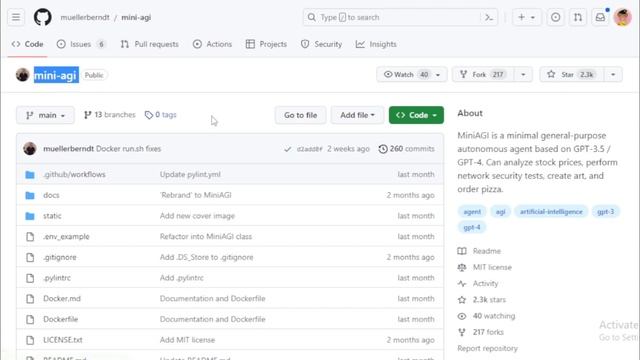This screenshot has width=640, height=360.
Task: Click the .gitignore file icon
Action: [x=30, y=258]
